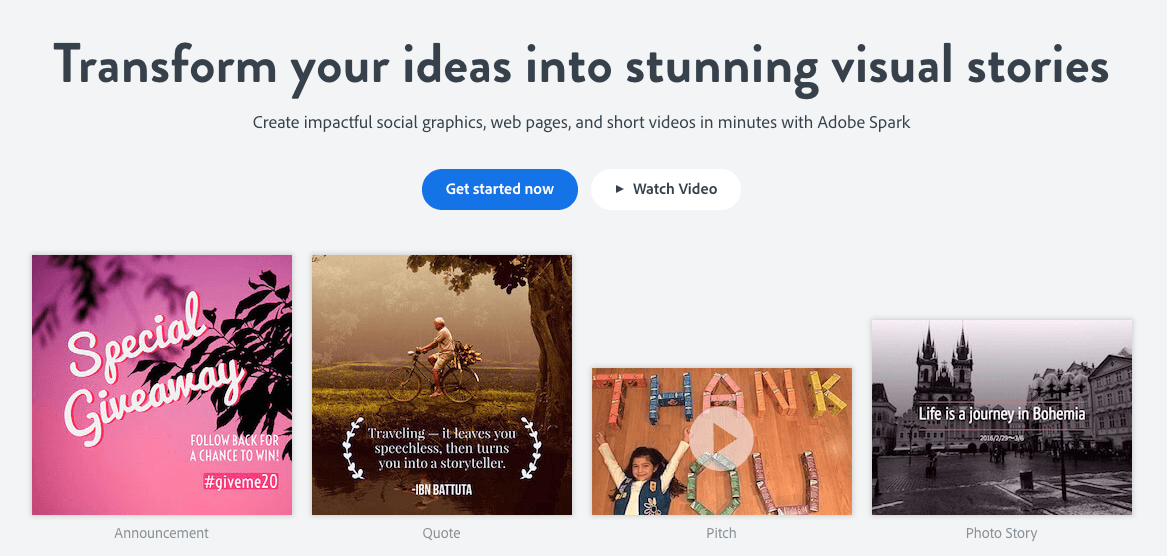This screenshot has height=556, width=1167.
Task: Open the pink Special Giveaway thumbnail
Action: click(x=162, y=385)
